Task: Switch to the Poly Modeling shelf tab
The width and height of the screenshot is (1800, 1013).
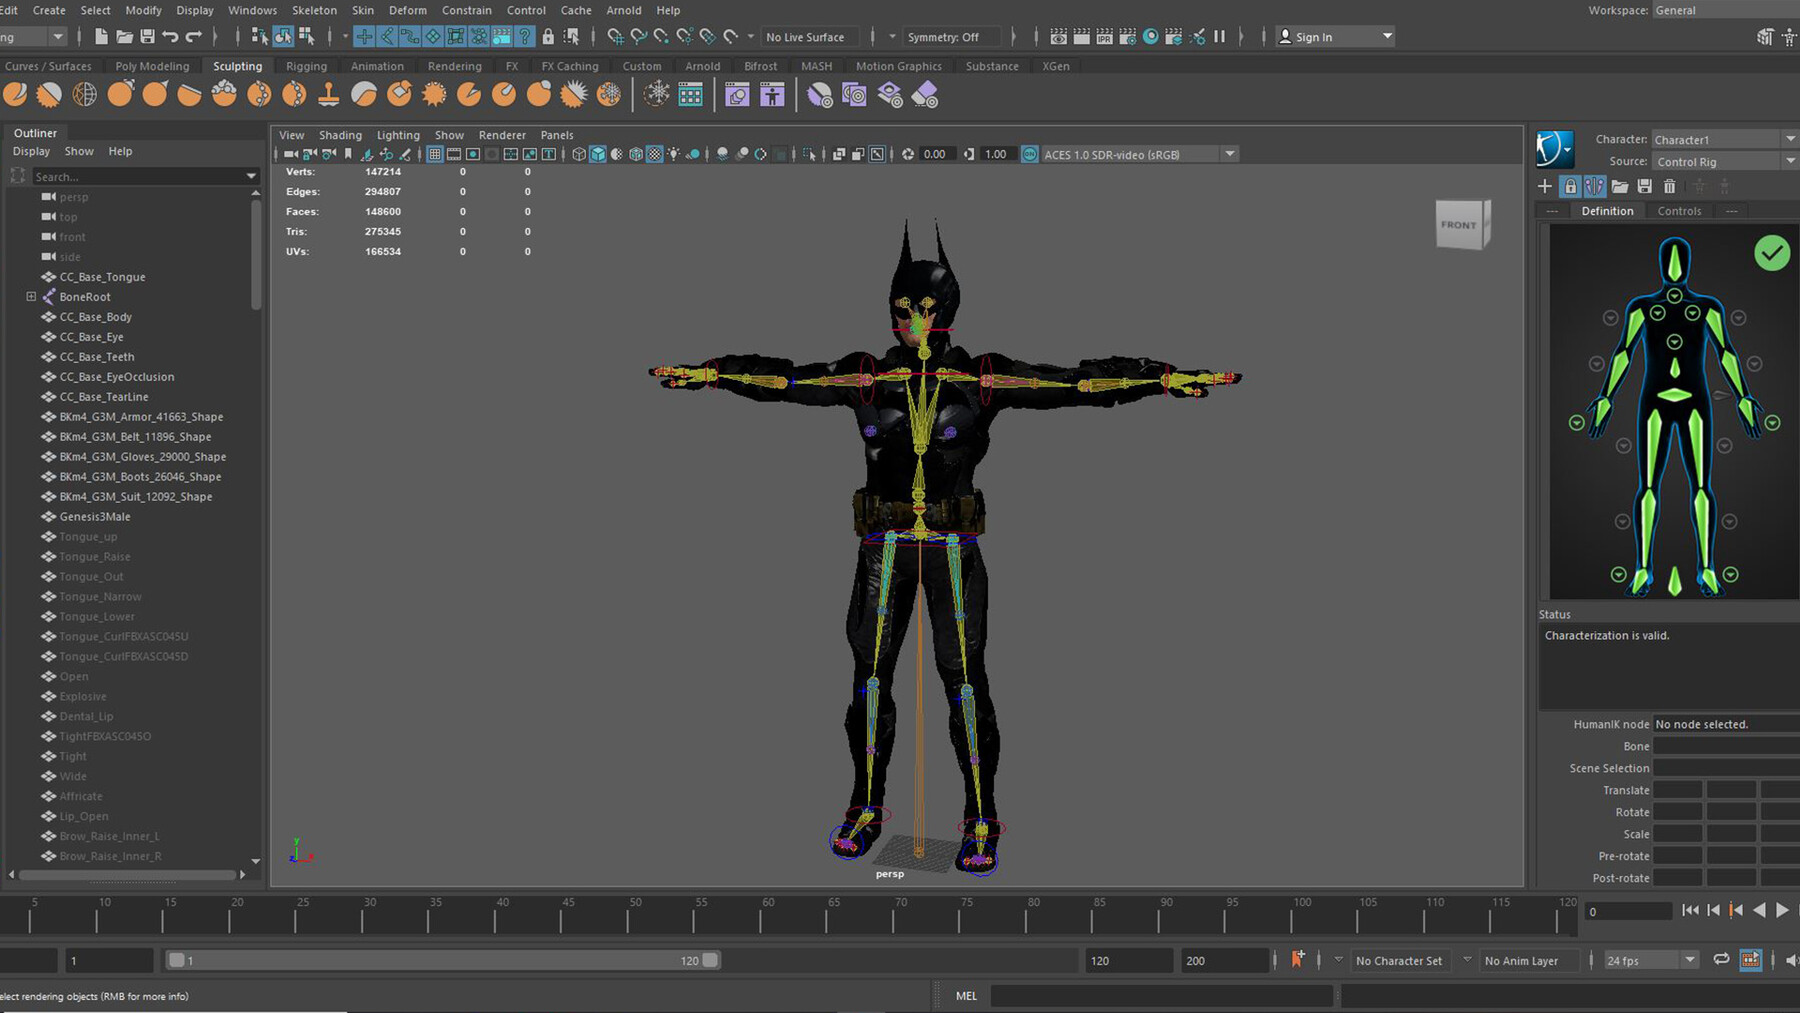Action: (152, 66)
